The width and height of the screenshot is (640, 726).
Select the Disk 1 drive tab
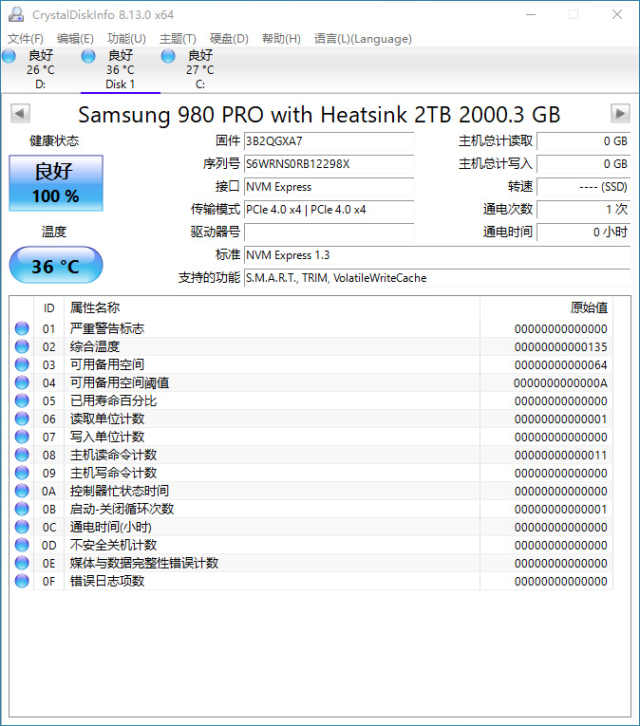tap(120, 70)
